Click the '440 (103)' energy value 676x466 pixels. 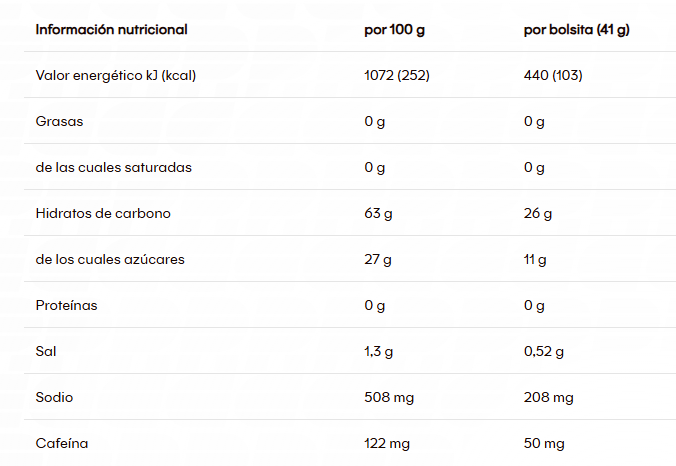point(553,76)
